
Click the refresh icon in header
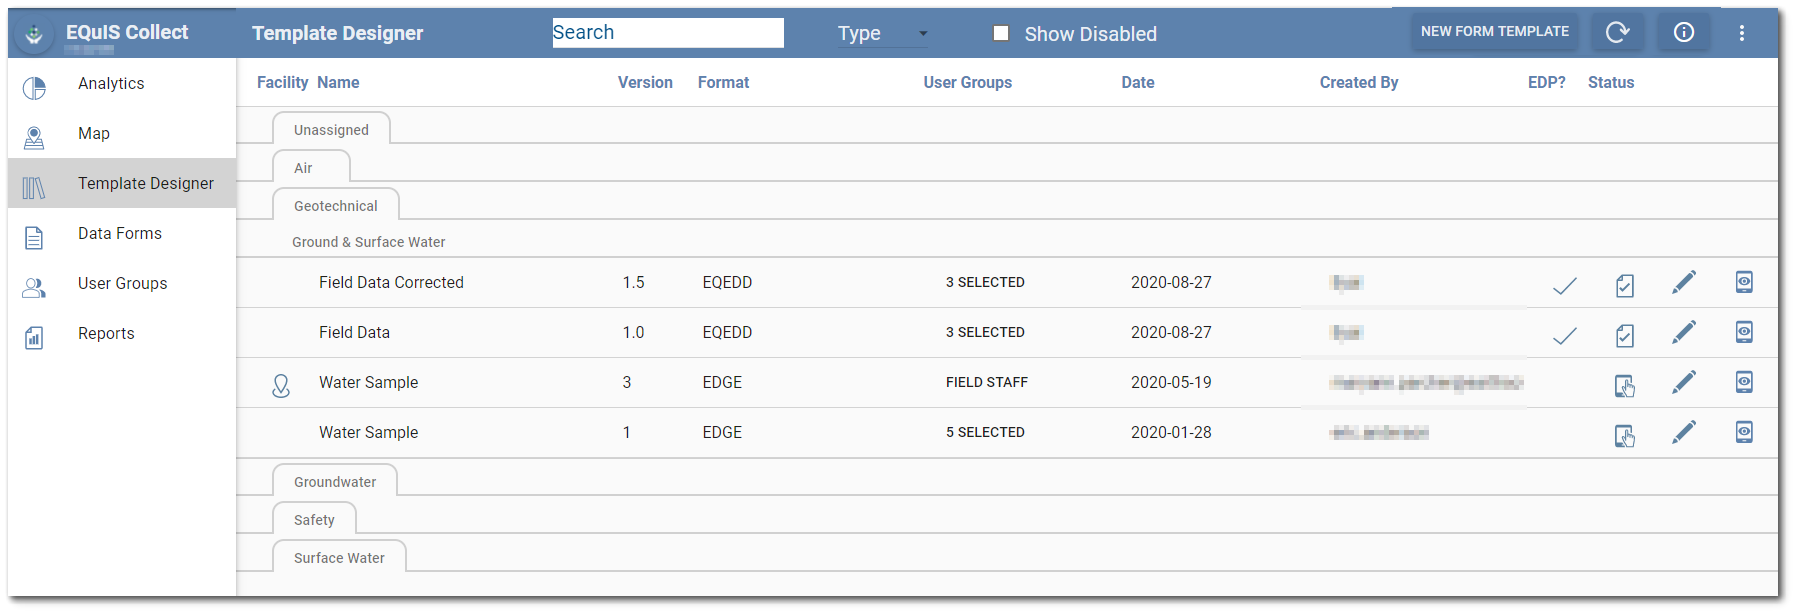pos(1617,32)
